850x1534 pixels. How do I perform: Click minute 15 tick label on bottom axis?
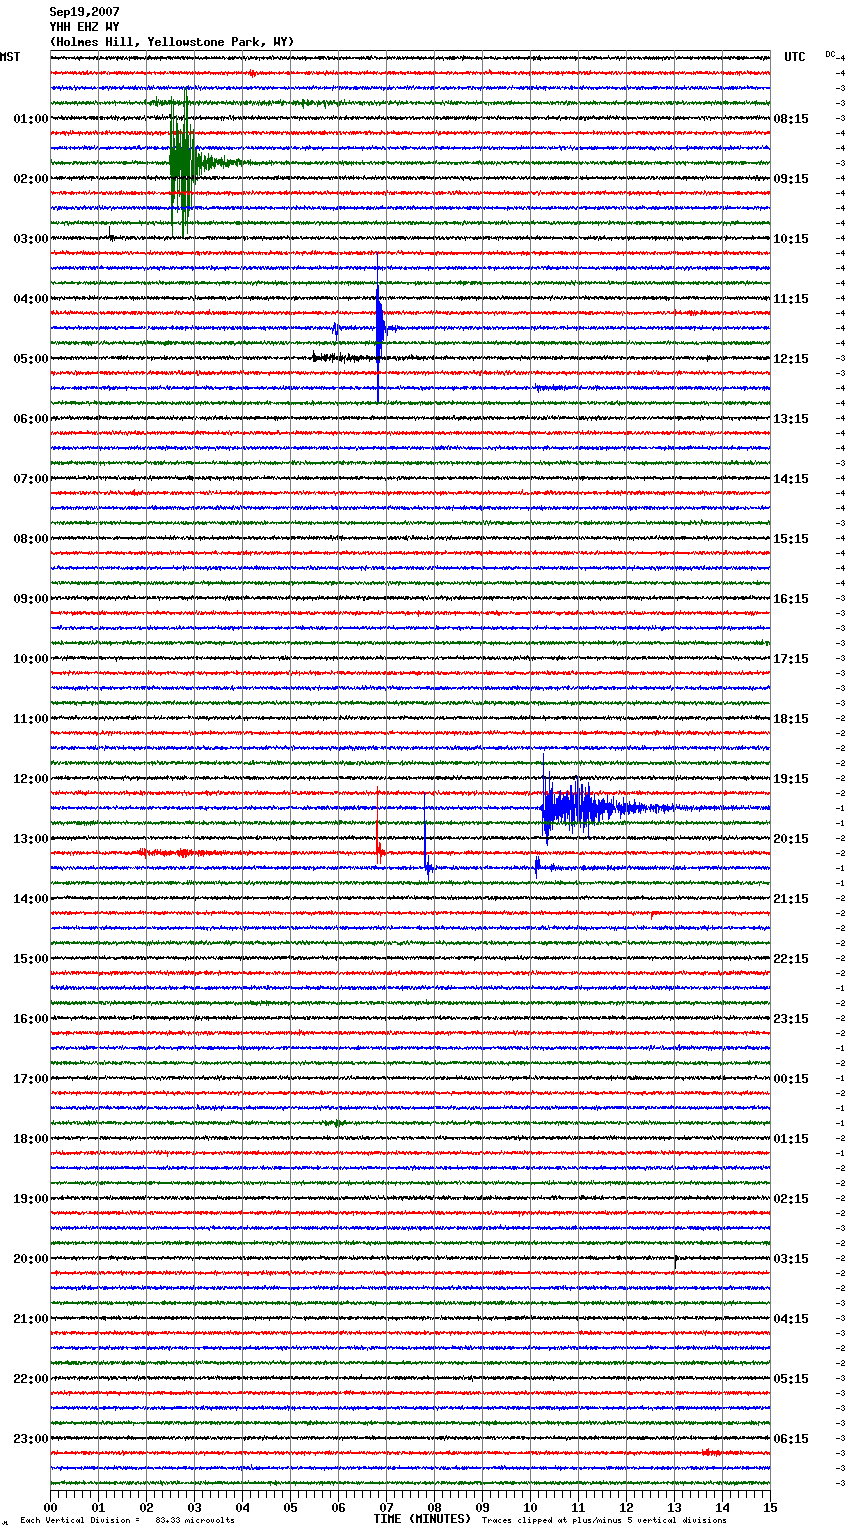coord(770,1507)
